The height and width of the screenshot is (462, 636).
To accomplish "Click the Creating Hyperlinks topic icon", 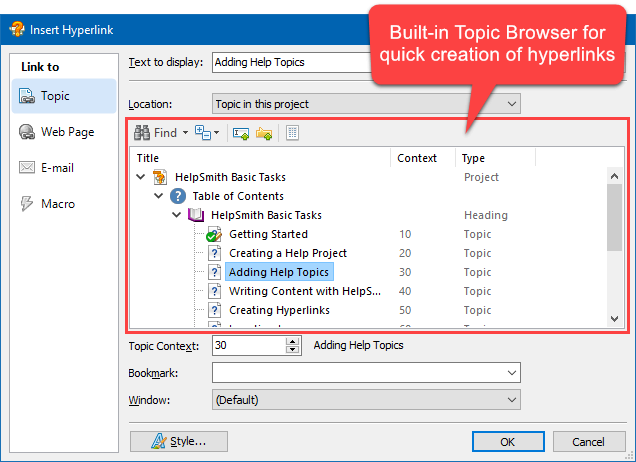I will 214,310.
